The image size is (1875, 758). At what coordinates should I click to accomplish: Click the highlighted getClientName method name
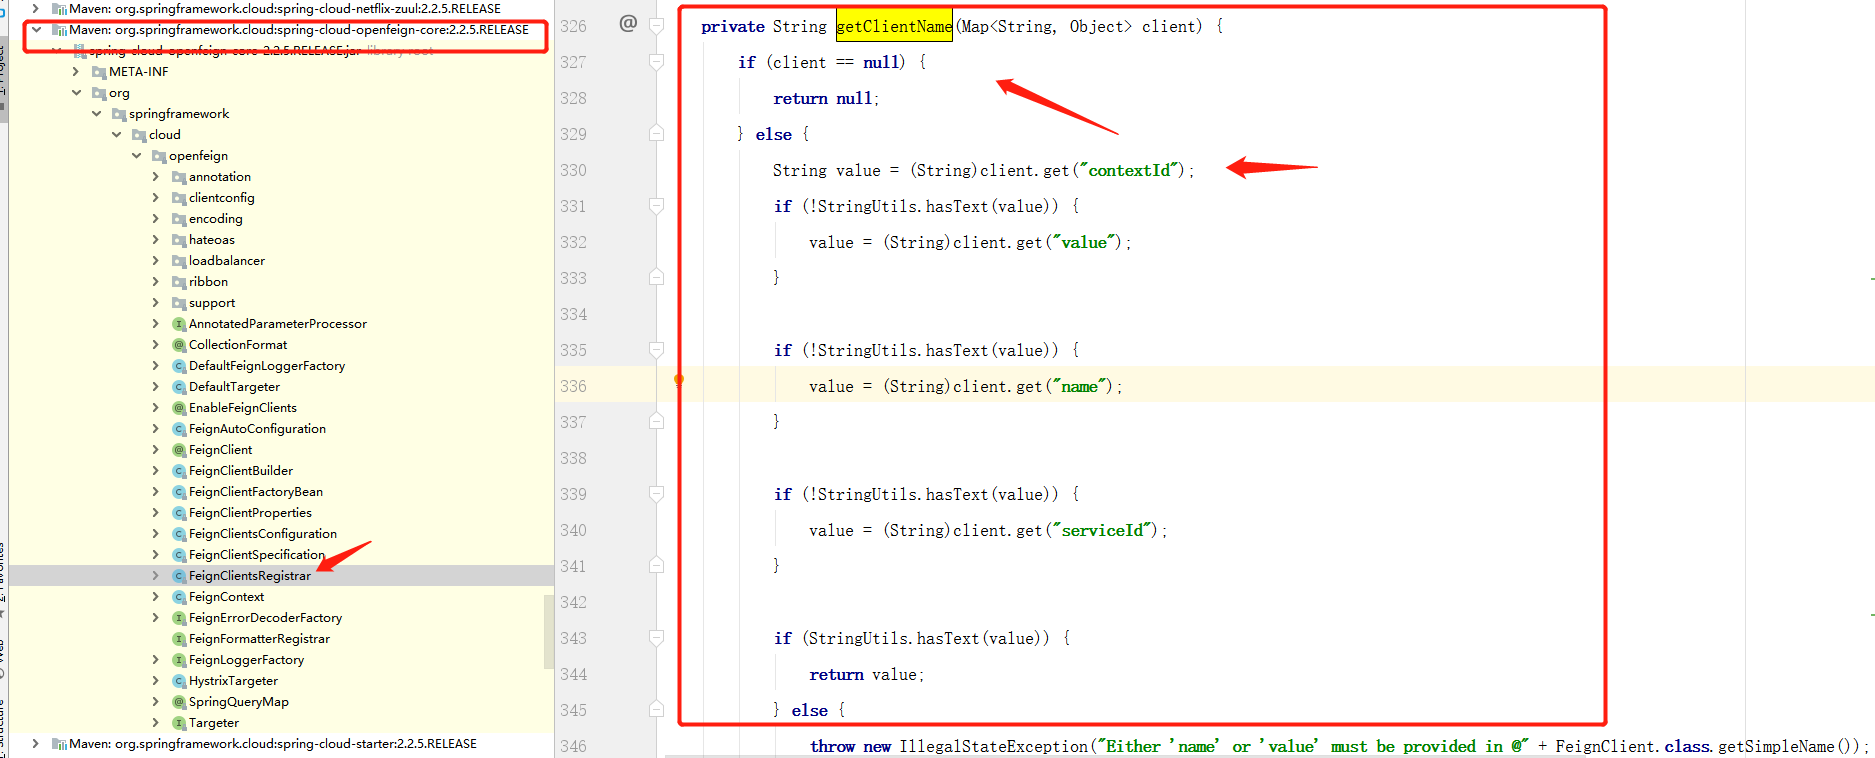(894, 27)
